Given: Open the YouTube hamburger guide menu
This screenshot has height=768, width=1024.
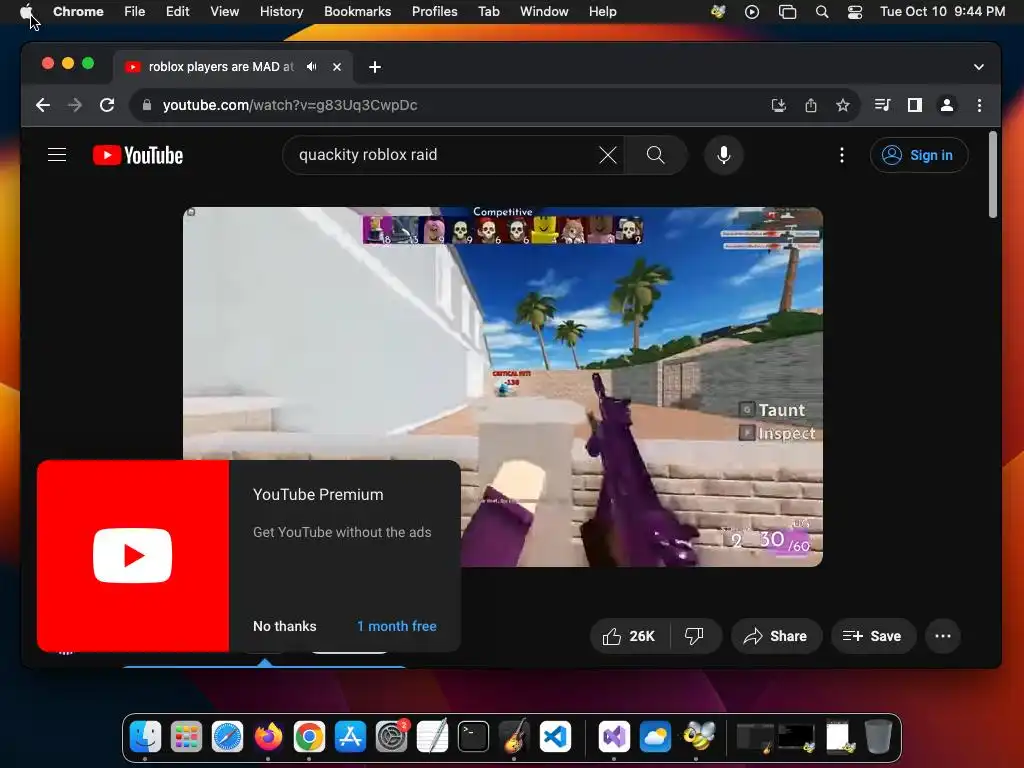Looking at the screenshot, I should click(57, 155).
